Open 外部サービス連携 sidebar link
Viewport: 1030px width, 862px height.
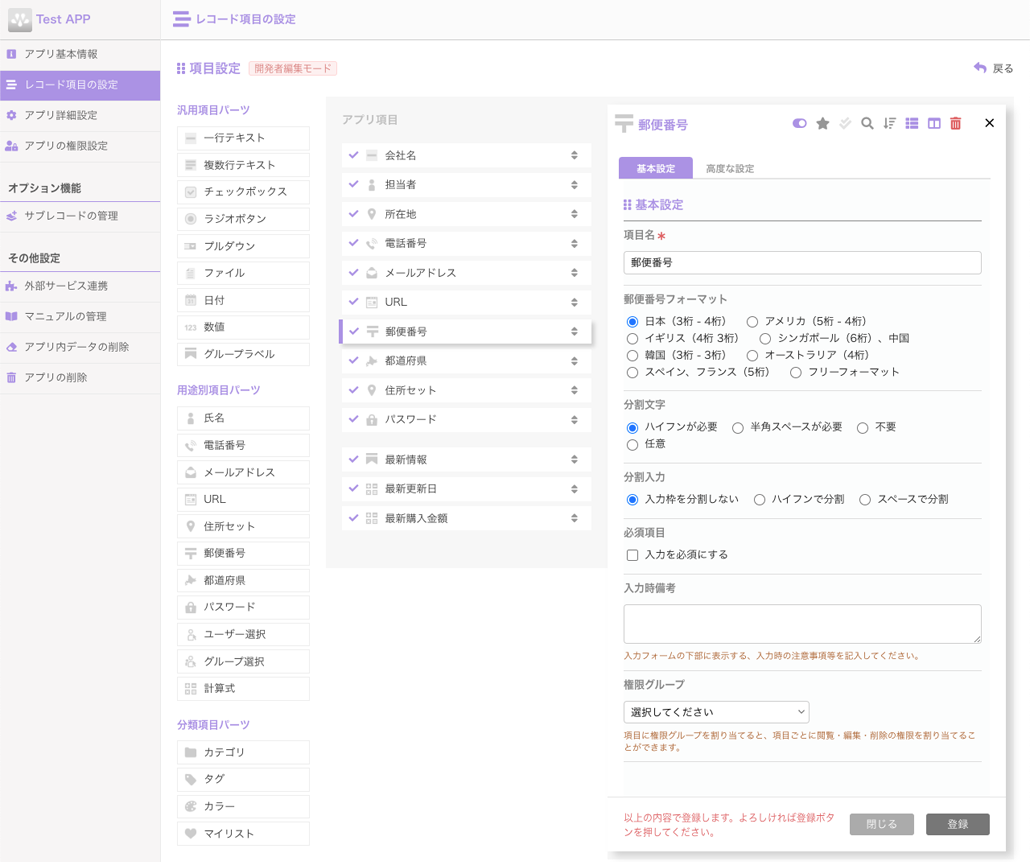[80, 286]
